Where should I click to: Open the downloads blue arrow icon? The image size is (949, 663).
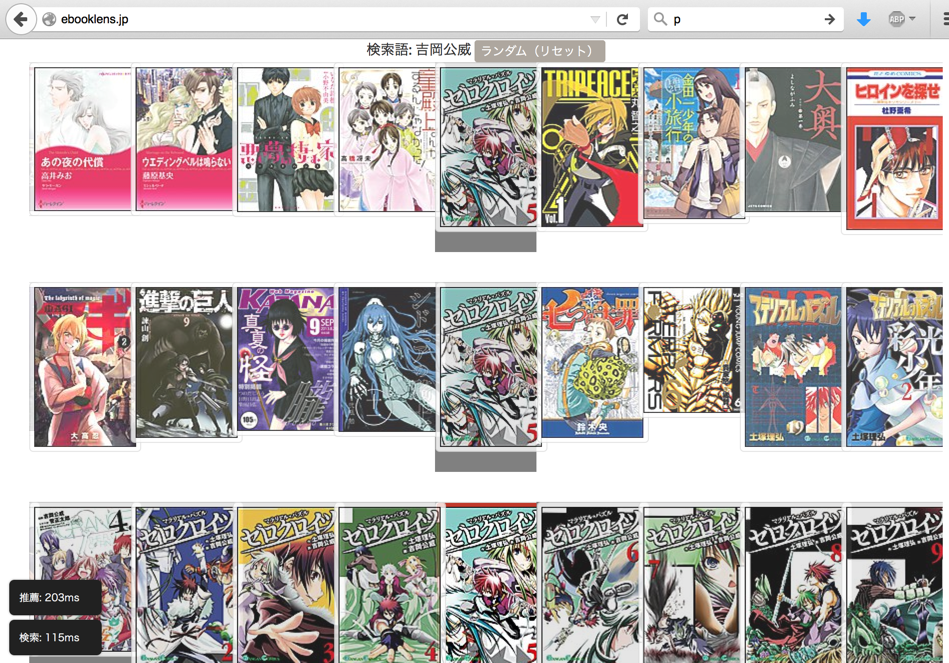tap(864, 19)
